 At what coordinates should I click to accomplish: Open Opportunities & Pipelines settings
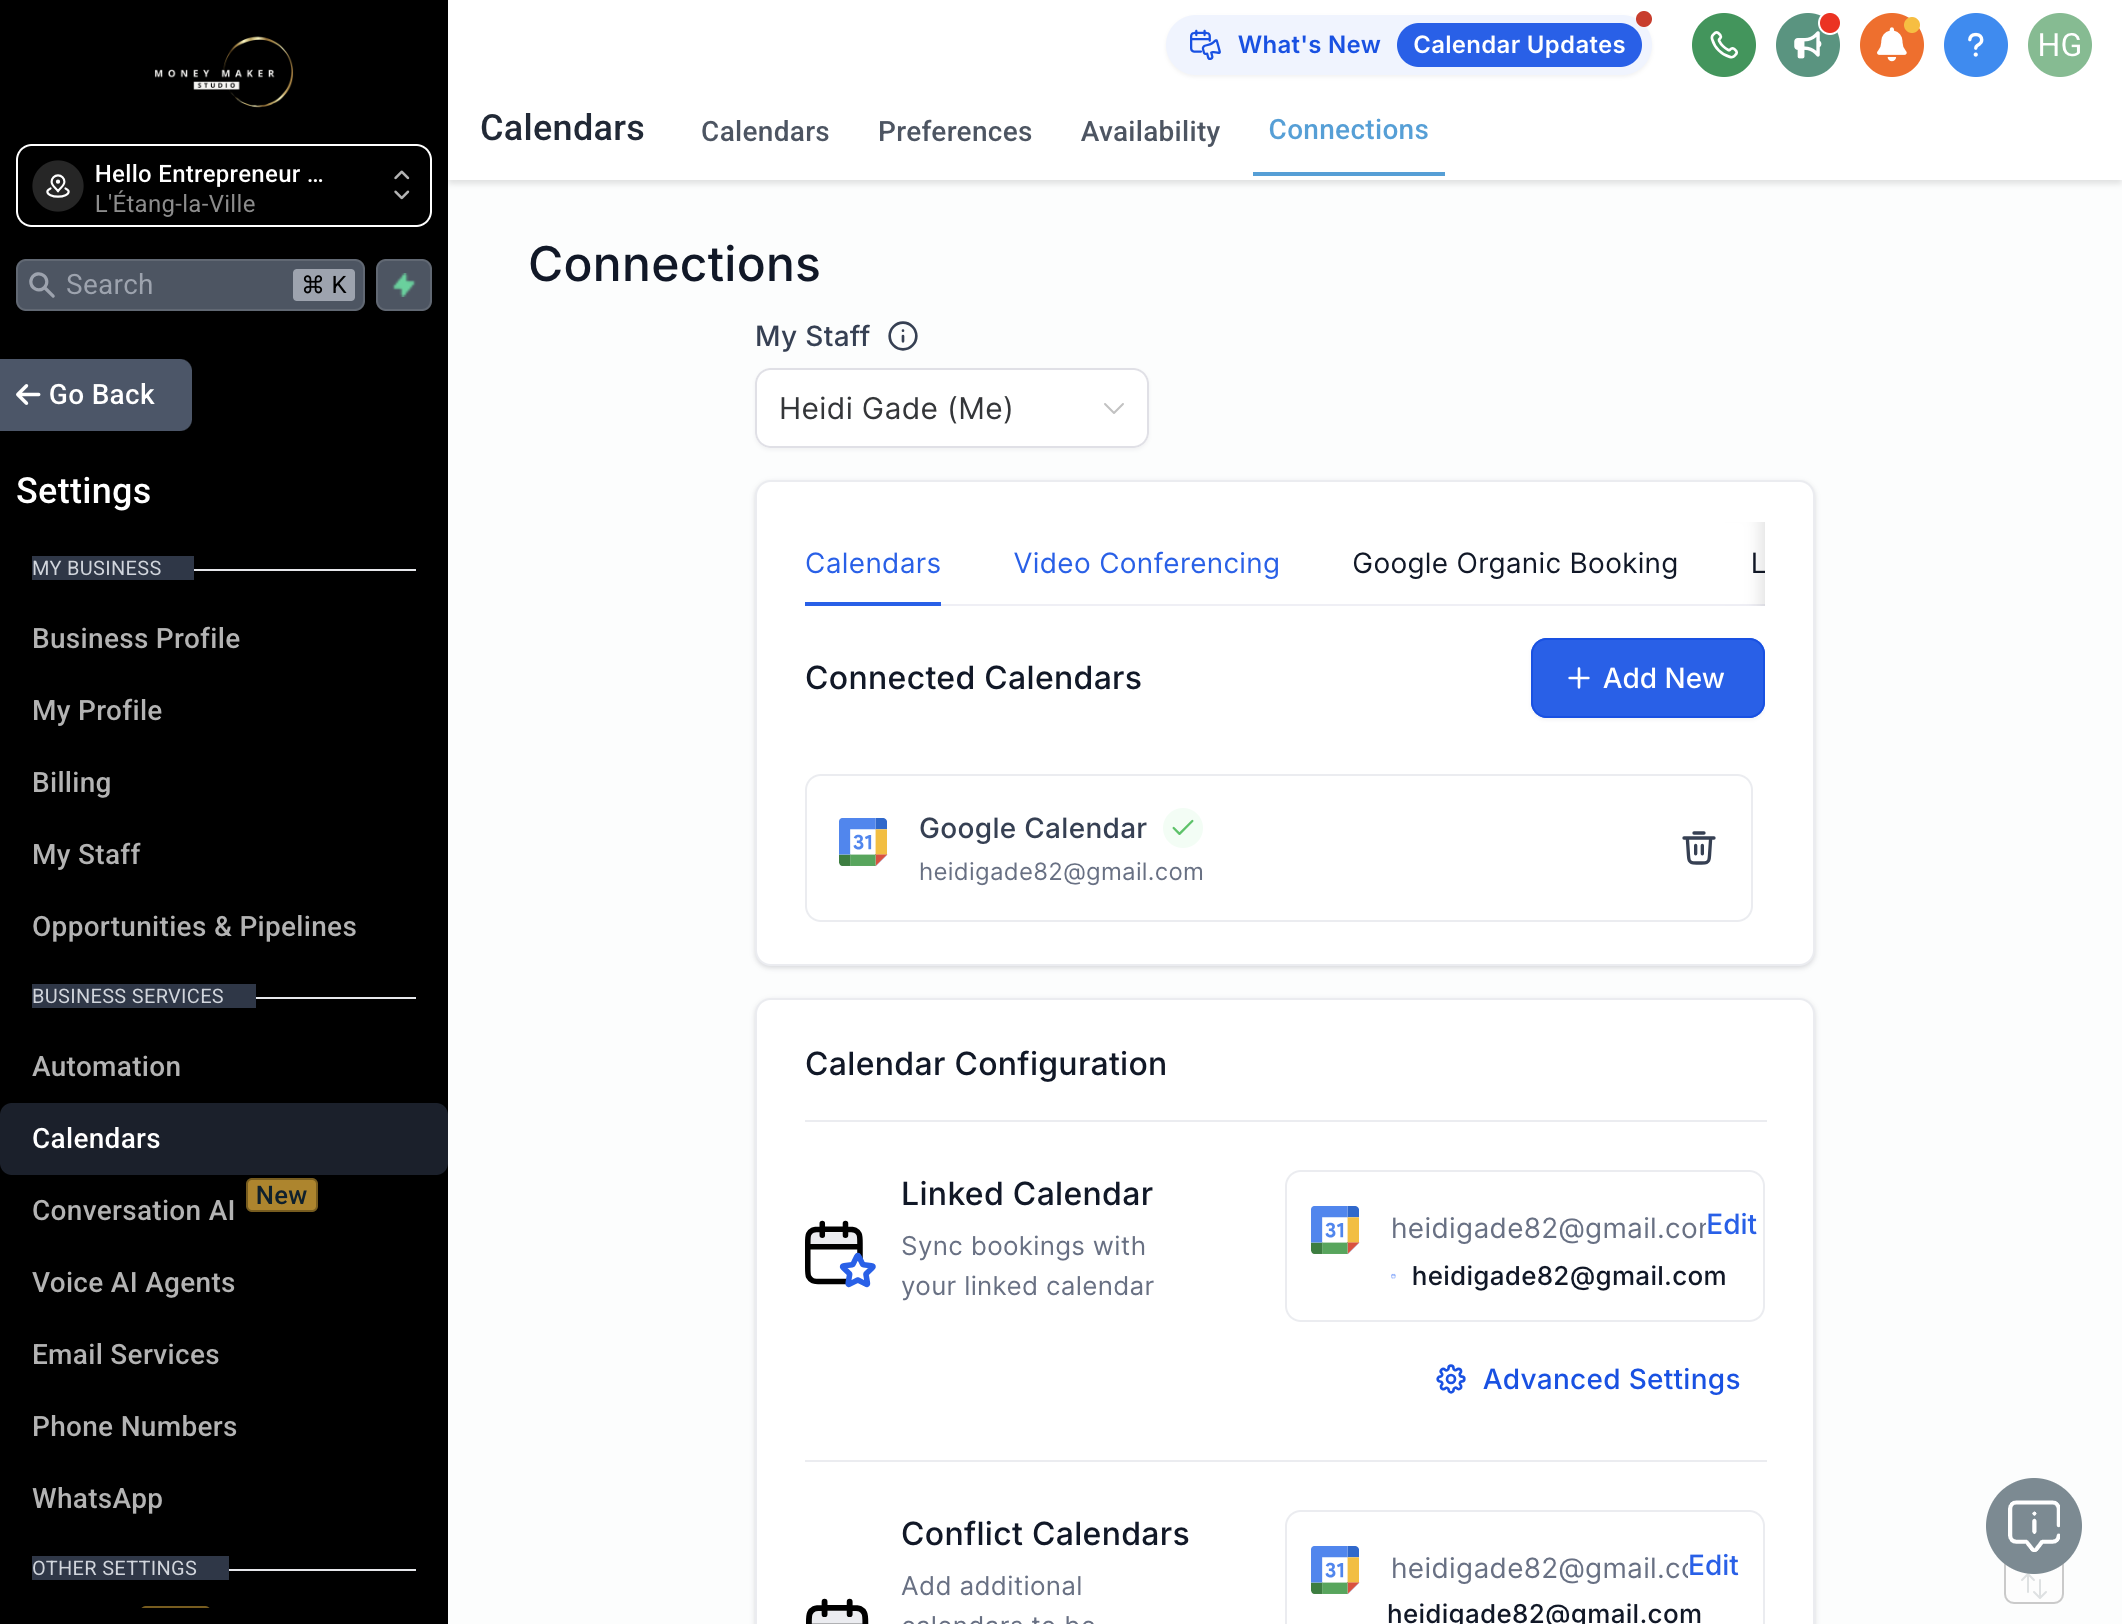pos(194,926)
